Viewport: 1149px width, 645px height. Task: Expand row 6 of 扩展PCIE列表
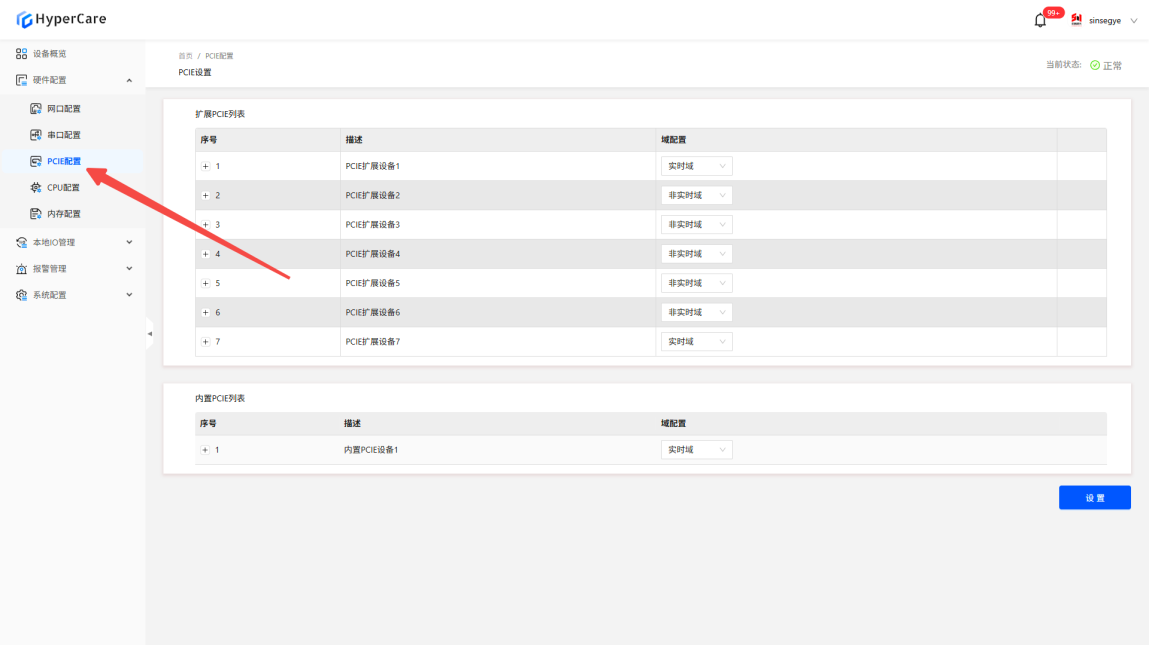click(x=206, y=313)
